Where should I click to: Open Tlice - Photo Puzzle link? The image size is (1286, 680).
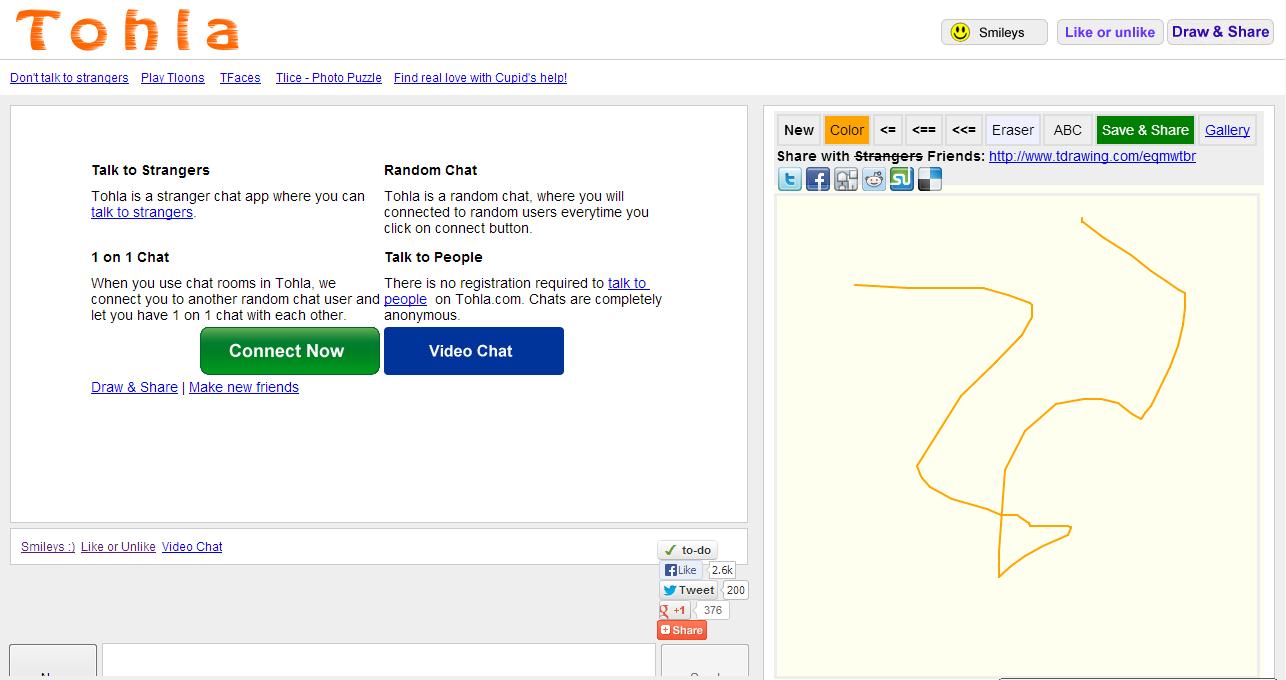tap(329, 78)
